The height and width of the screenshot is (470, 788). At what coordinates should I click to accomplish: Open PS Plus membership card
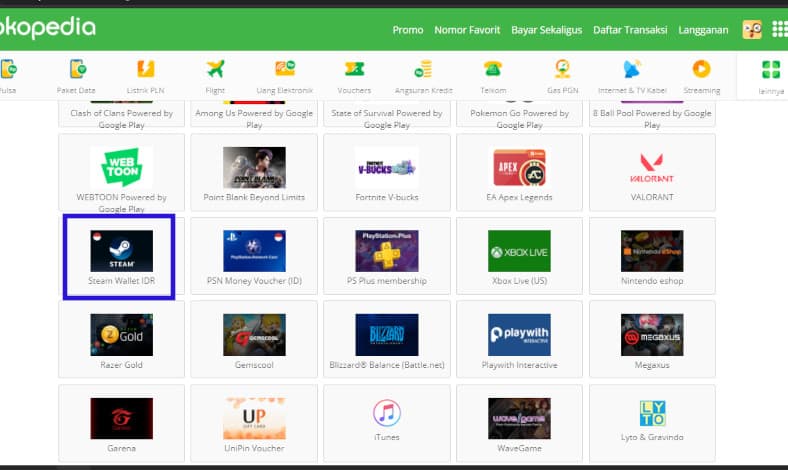pos(386,256)
